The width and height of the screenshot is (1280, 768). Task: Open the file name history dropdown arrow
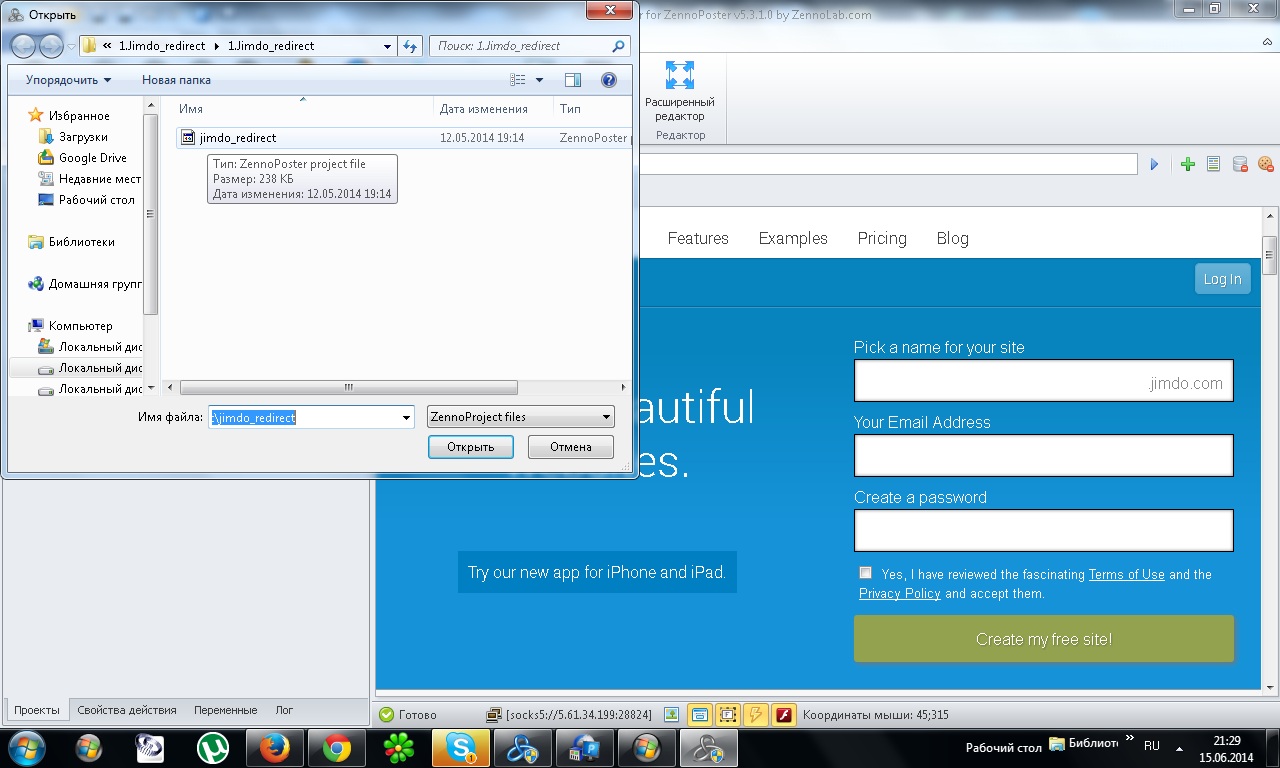[x=406, y=417]
